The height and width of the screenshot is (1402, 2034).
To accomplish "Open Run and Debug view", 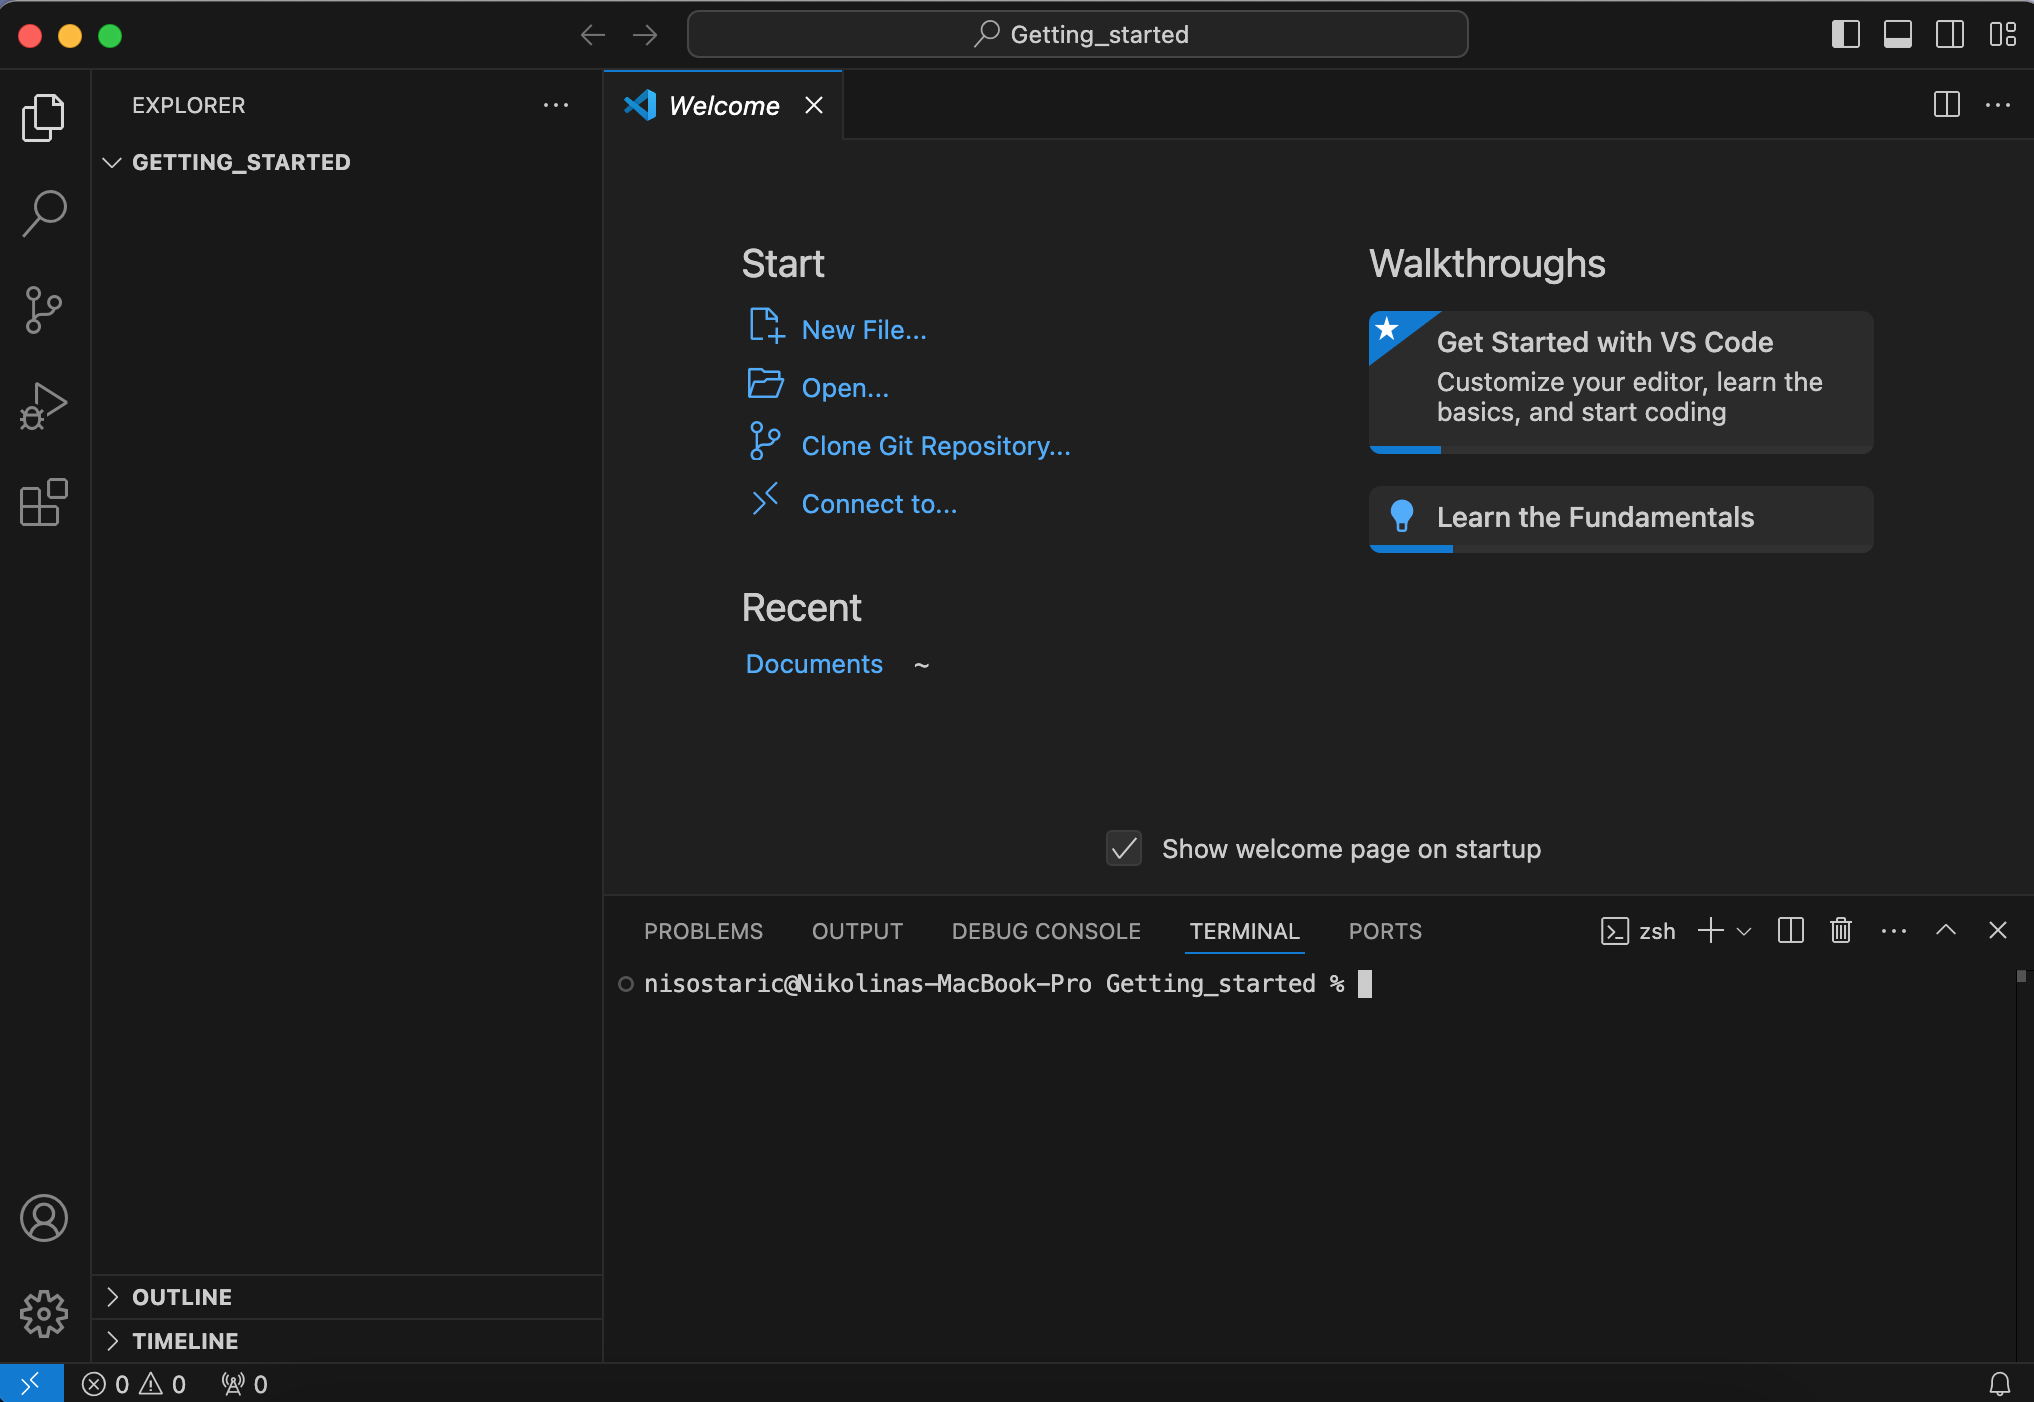I will pos(44,406).
